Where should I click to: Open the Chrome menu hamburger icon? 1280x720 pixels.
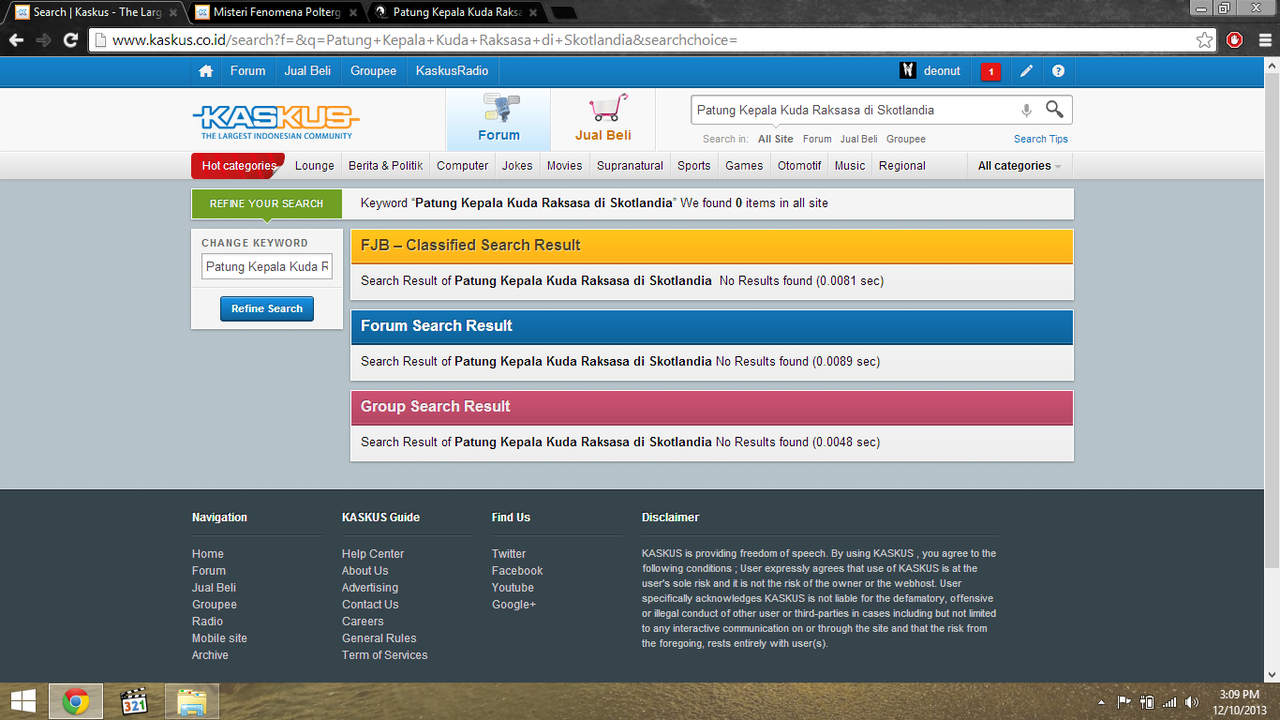coord(1264,40)
